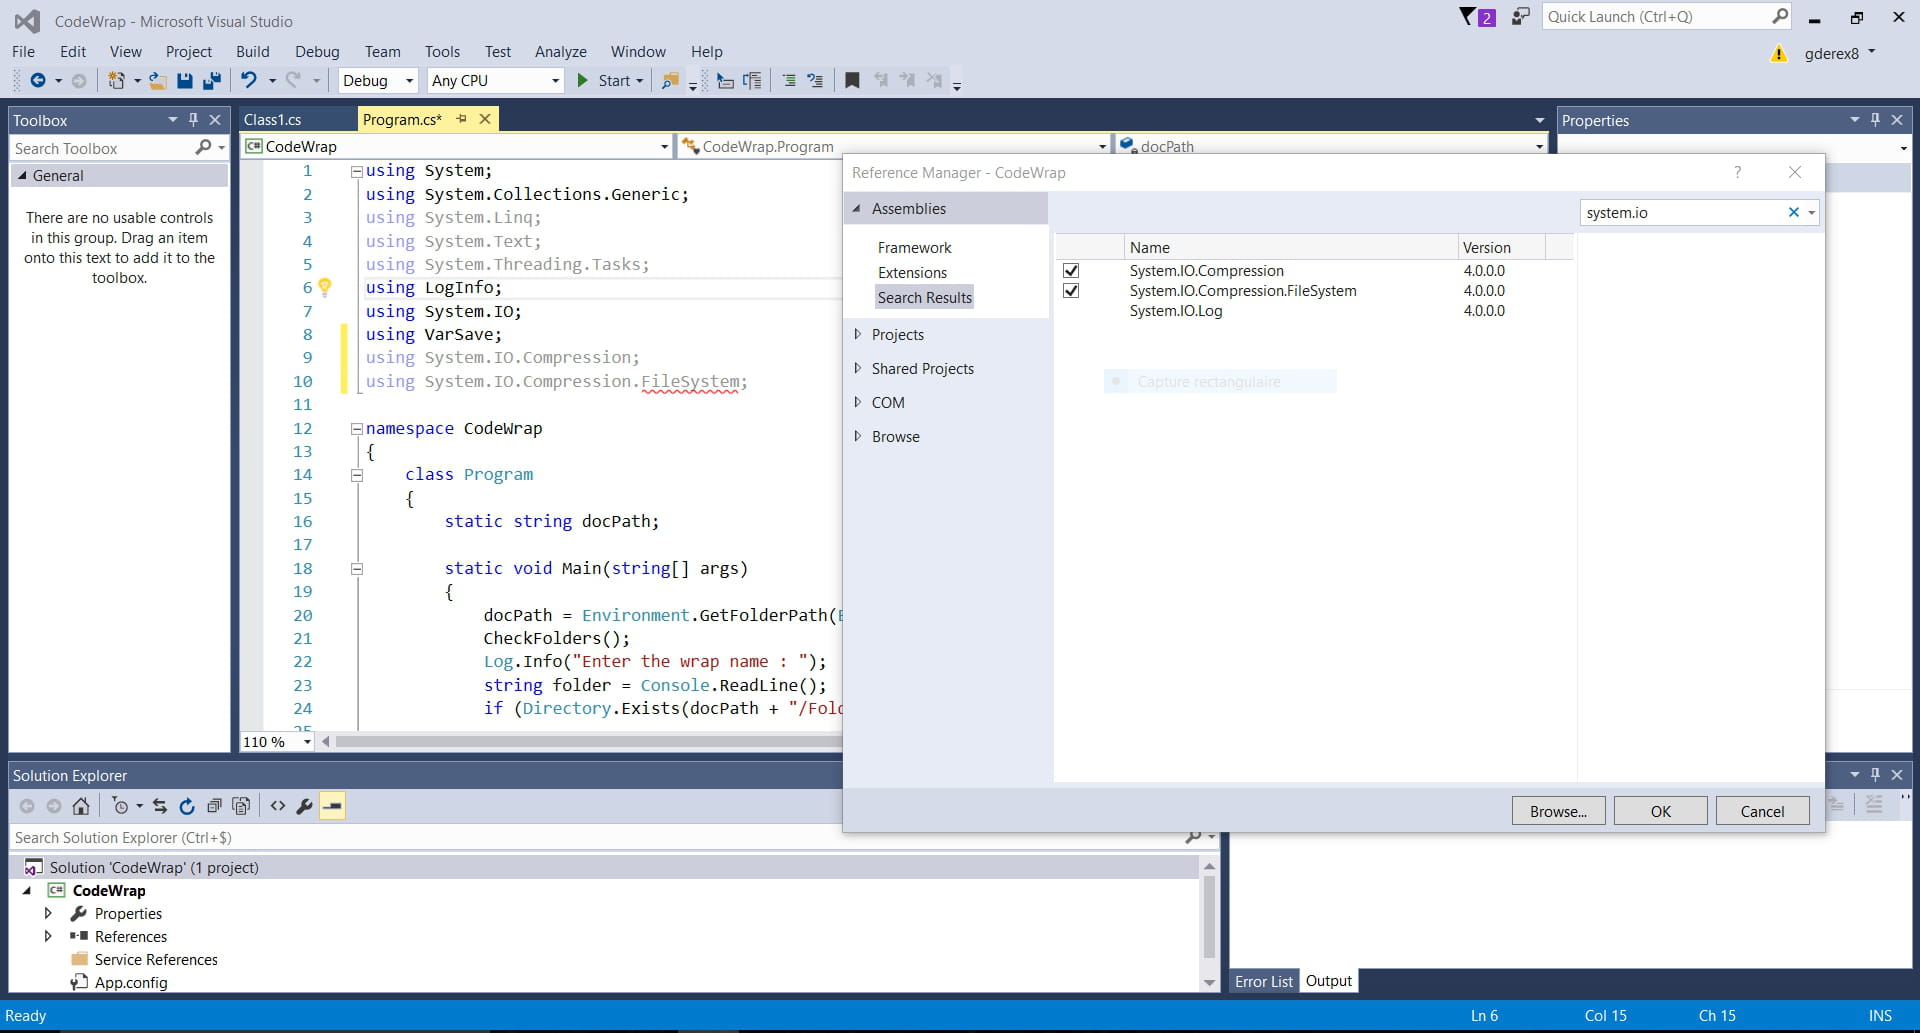1920x1033 pixels.
Task: Click the Show All Files icon
Action: click(241, 806)
